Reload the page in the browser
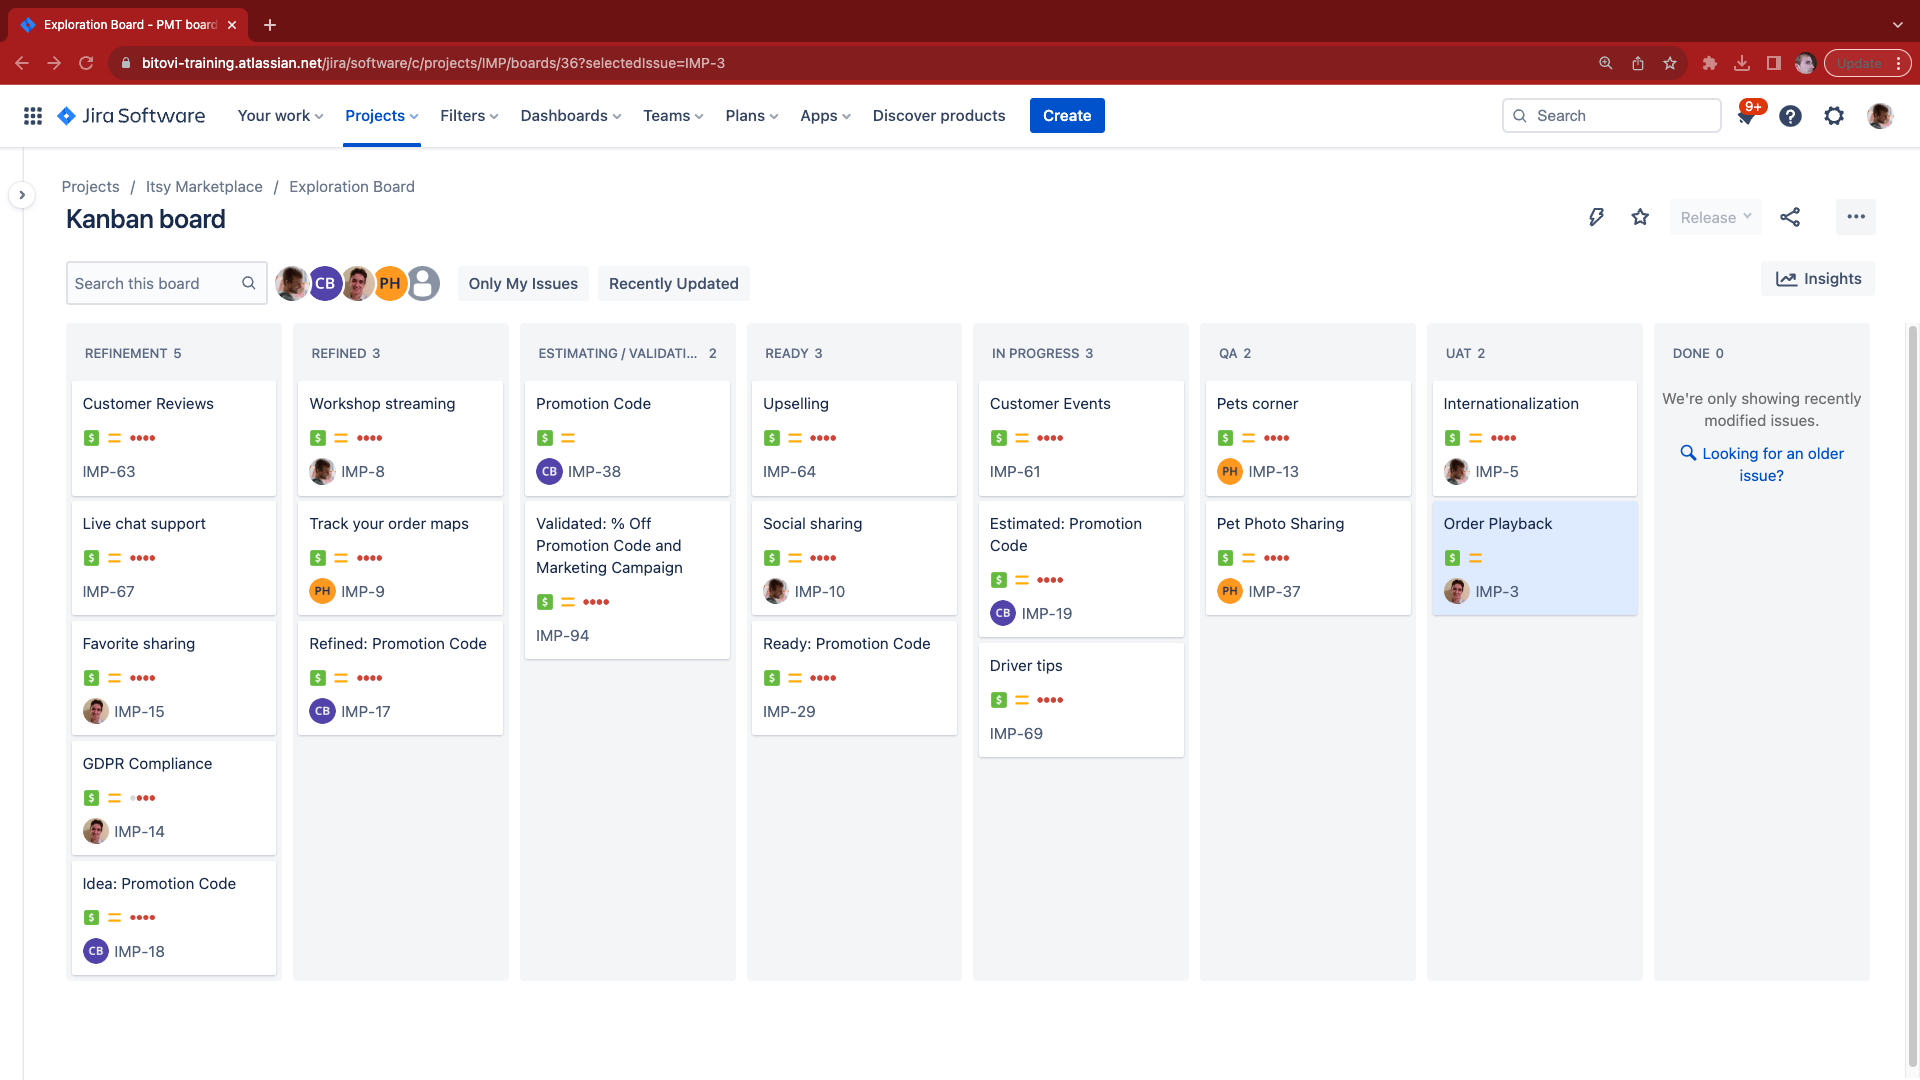The height and width of the screenshot is (1080, 1920). click(86, 63)
